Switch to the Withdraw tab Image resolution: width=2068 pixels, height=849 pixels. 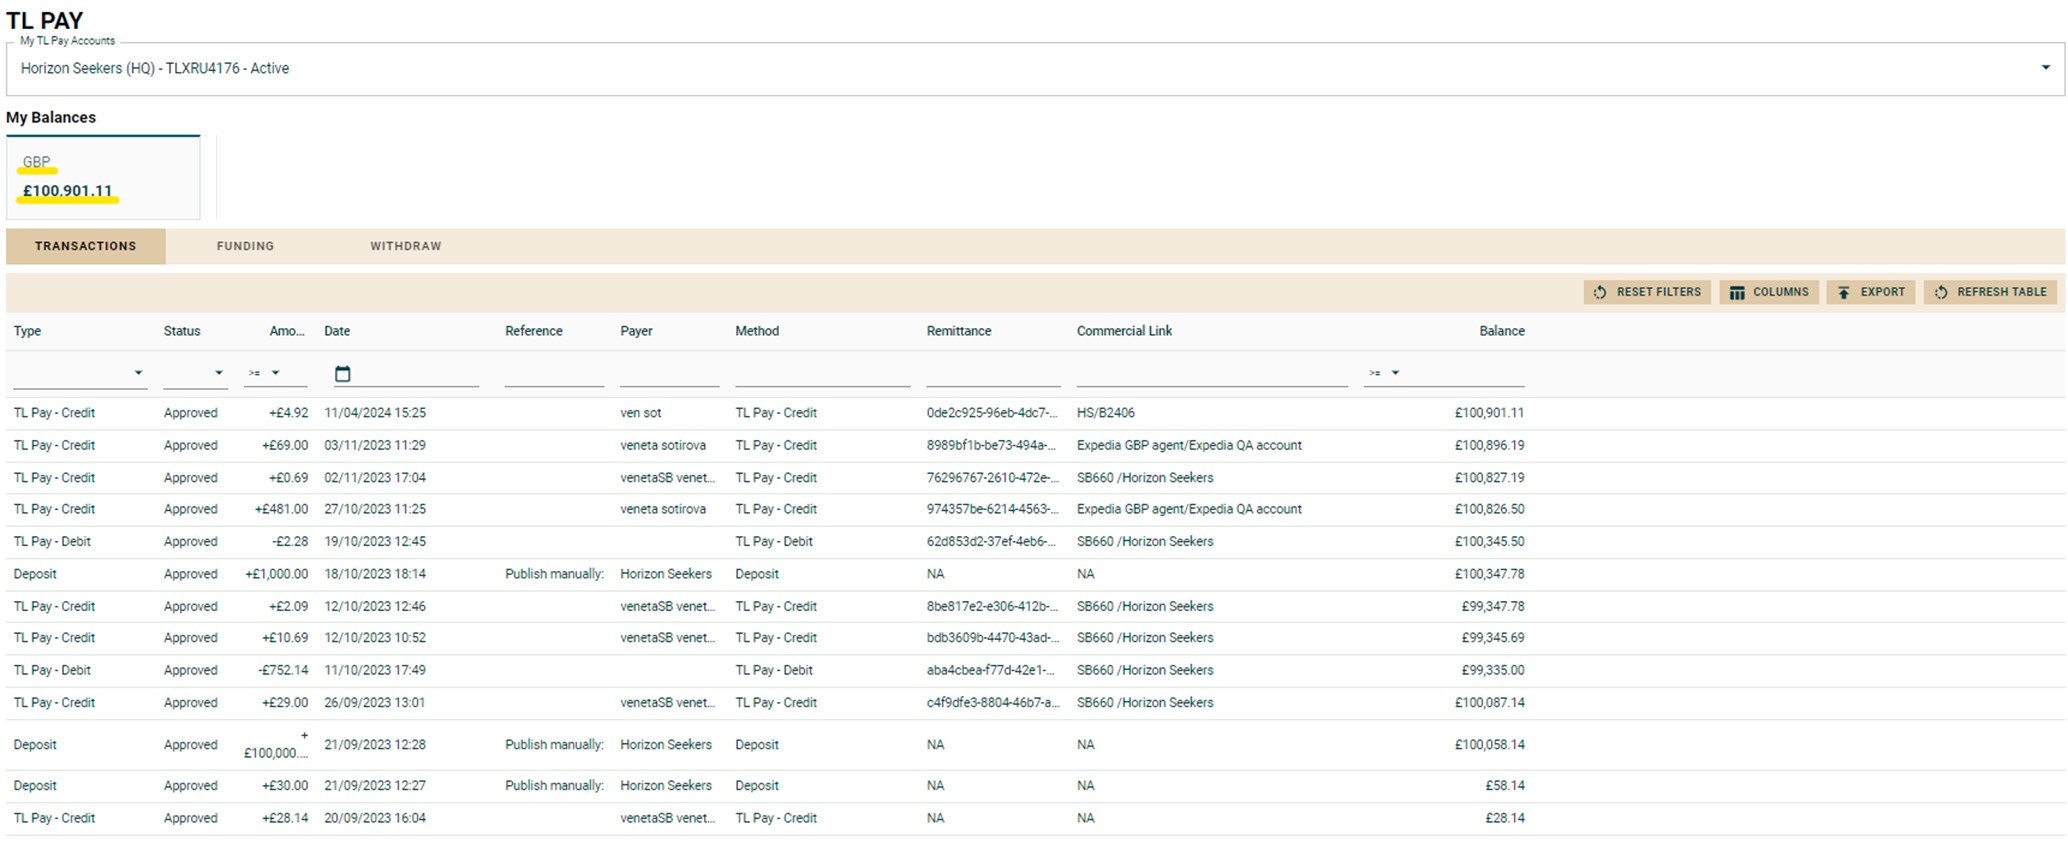click(x=405, y=246)
